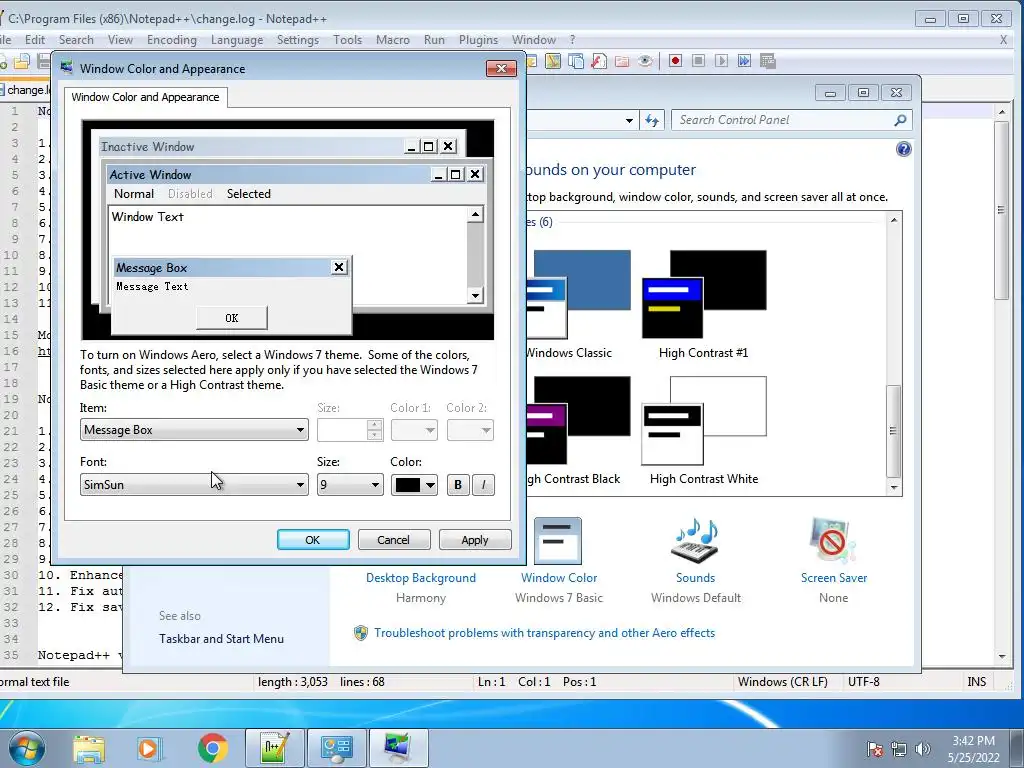Click the Function List icon in the toolbar
The image size is (1024, 768).
(599, 61)
